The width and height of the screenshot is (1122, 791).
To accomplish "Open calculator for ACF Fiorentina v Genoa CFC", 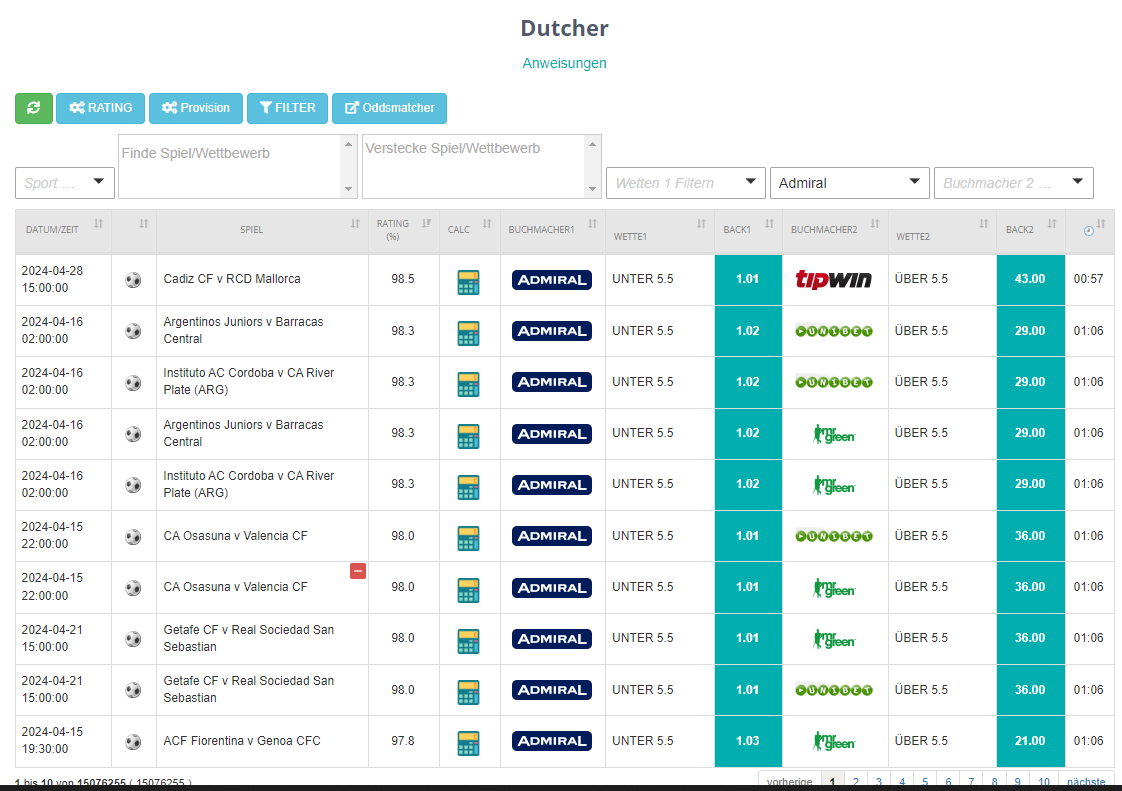I will click(x=468, y=743).
